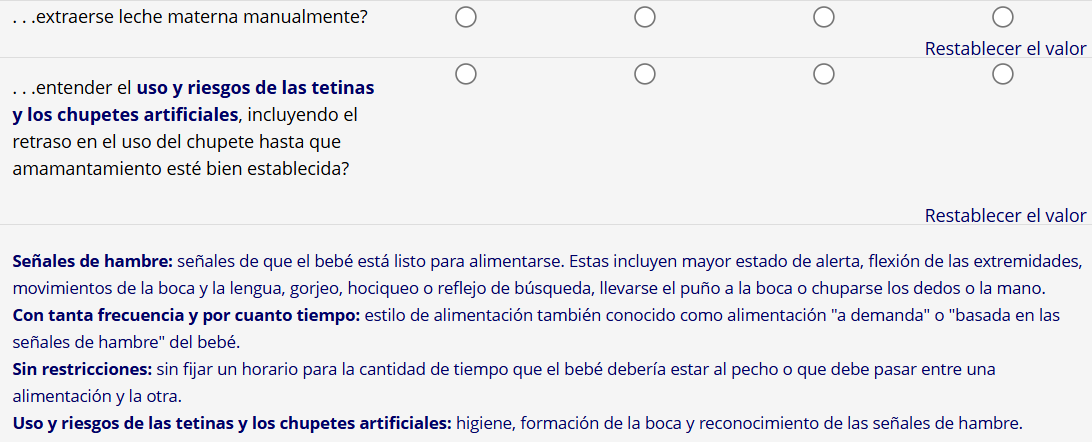Click the '...extraerse leche materna manualmente?' question text
1092x442 pixels.
coord(190,18)
